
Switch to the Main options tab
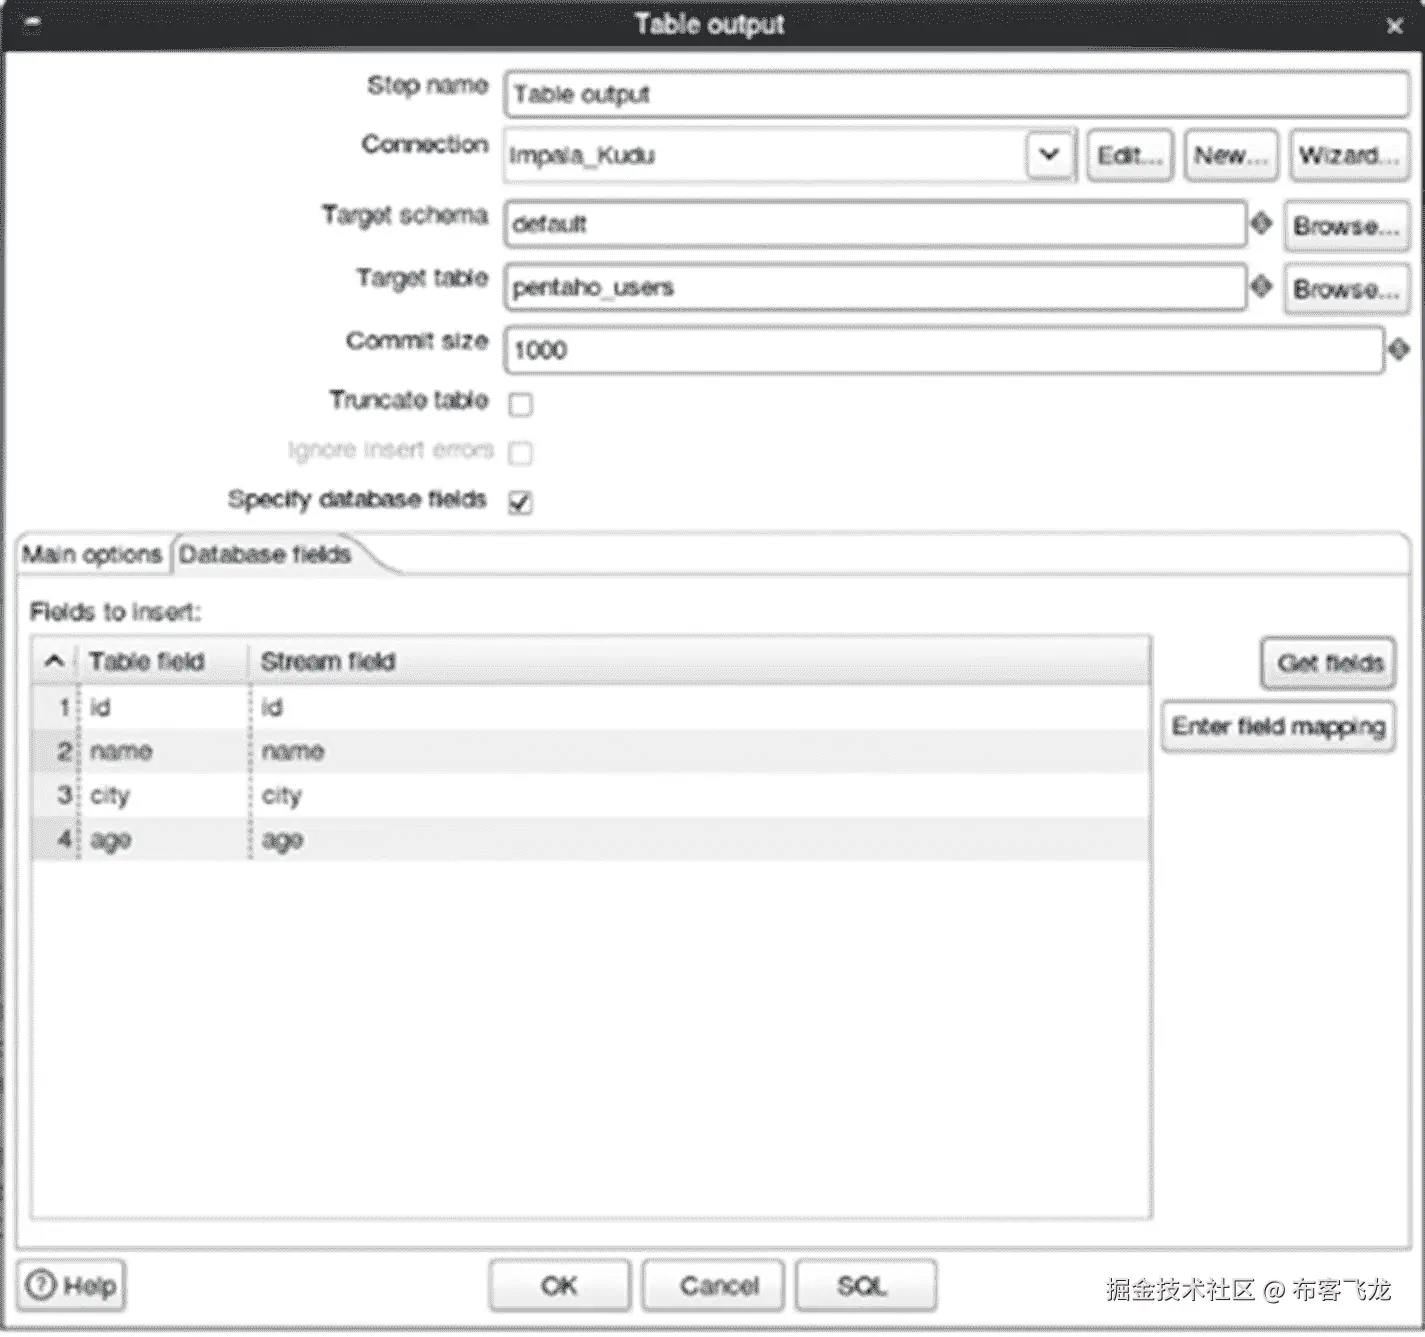coord(92,554)
